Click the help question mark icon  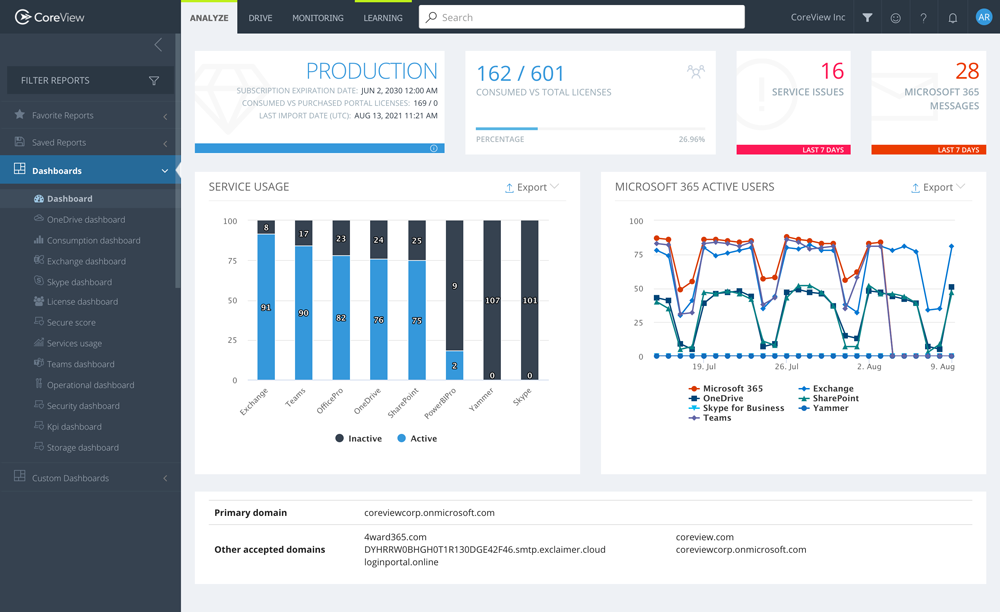(x=923, y=17)
